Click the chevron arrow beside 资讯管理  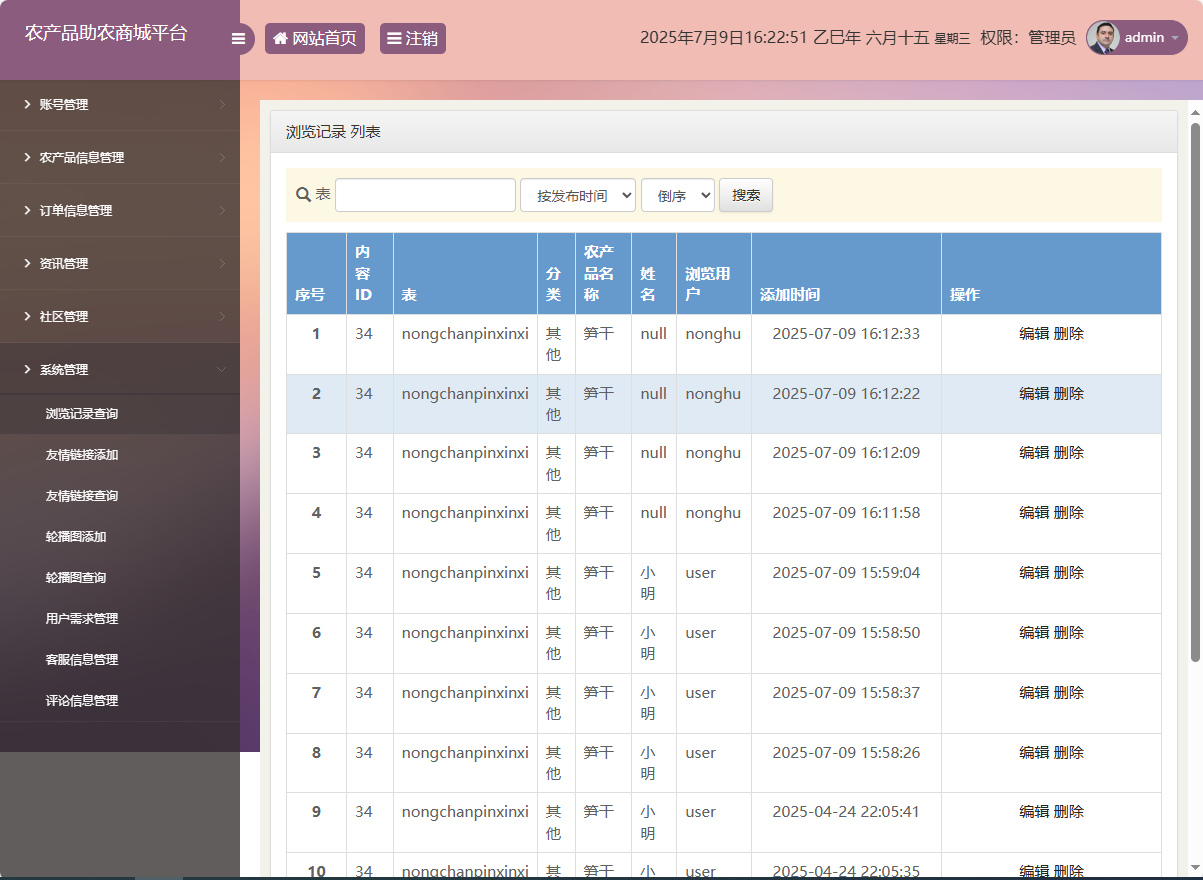(222, 264)
